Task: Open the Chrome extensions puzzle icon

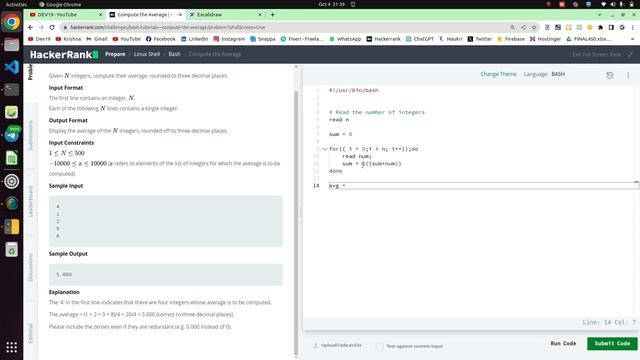Action: [600, 27]
